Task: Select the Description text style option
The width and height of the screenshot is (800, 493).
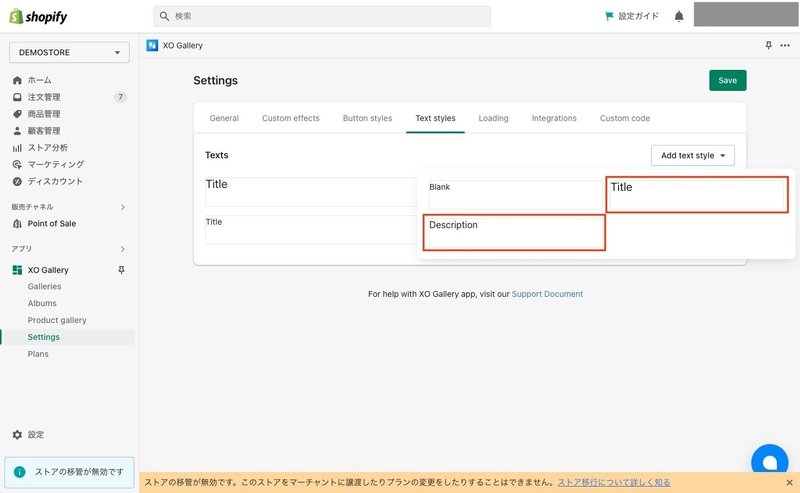Action: [x=514, y=233]
